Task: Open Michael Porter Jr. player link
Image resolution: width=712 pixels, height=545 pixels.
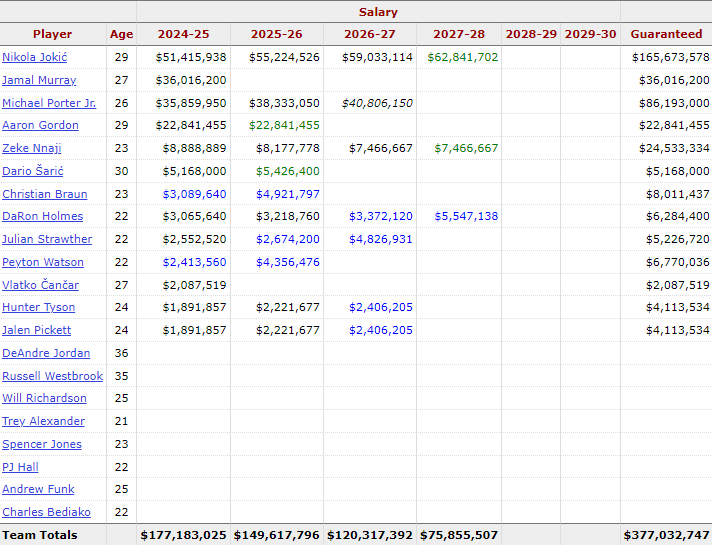Action: (x=49, y=103)
